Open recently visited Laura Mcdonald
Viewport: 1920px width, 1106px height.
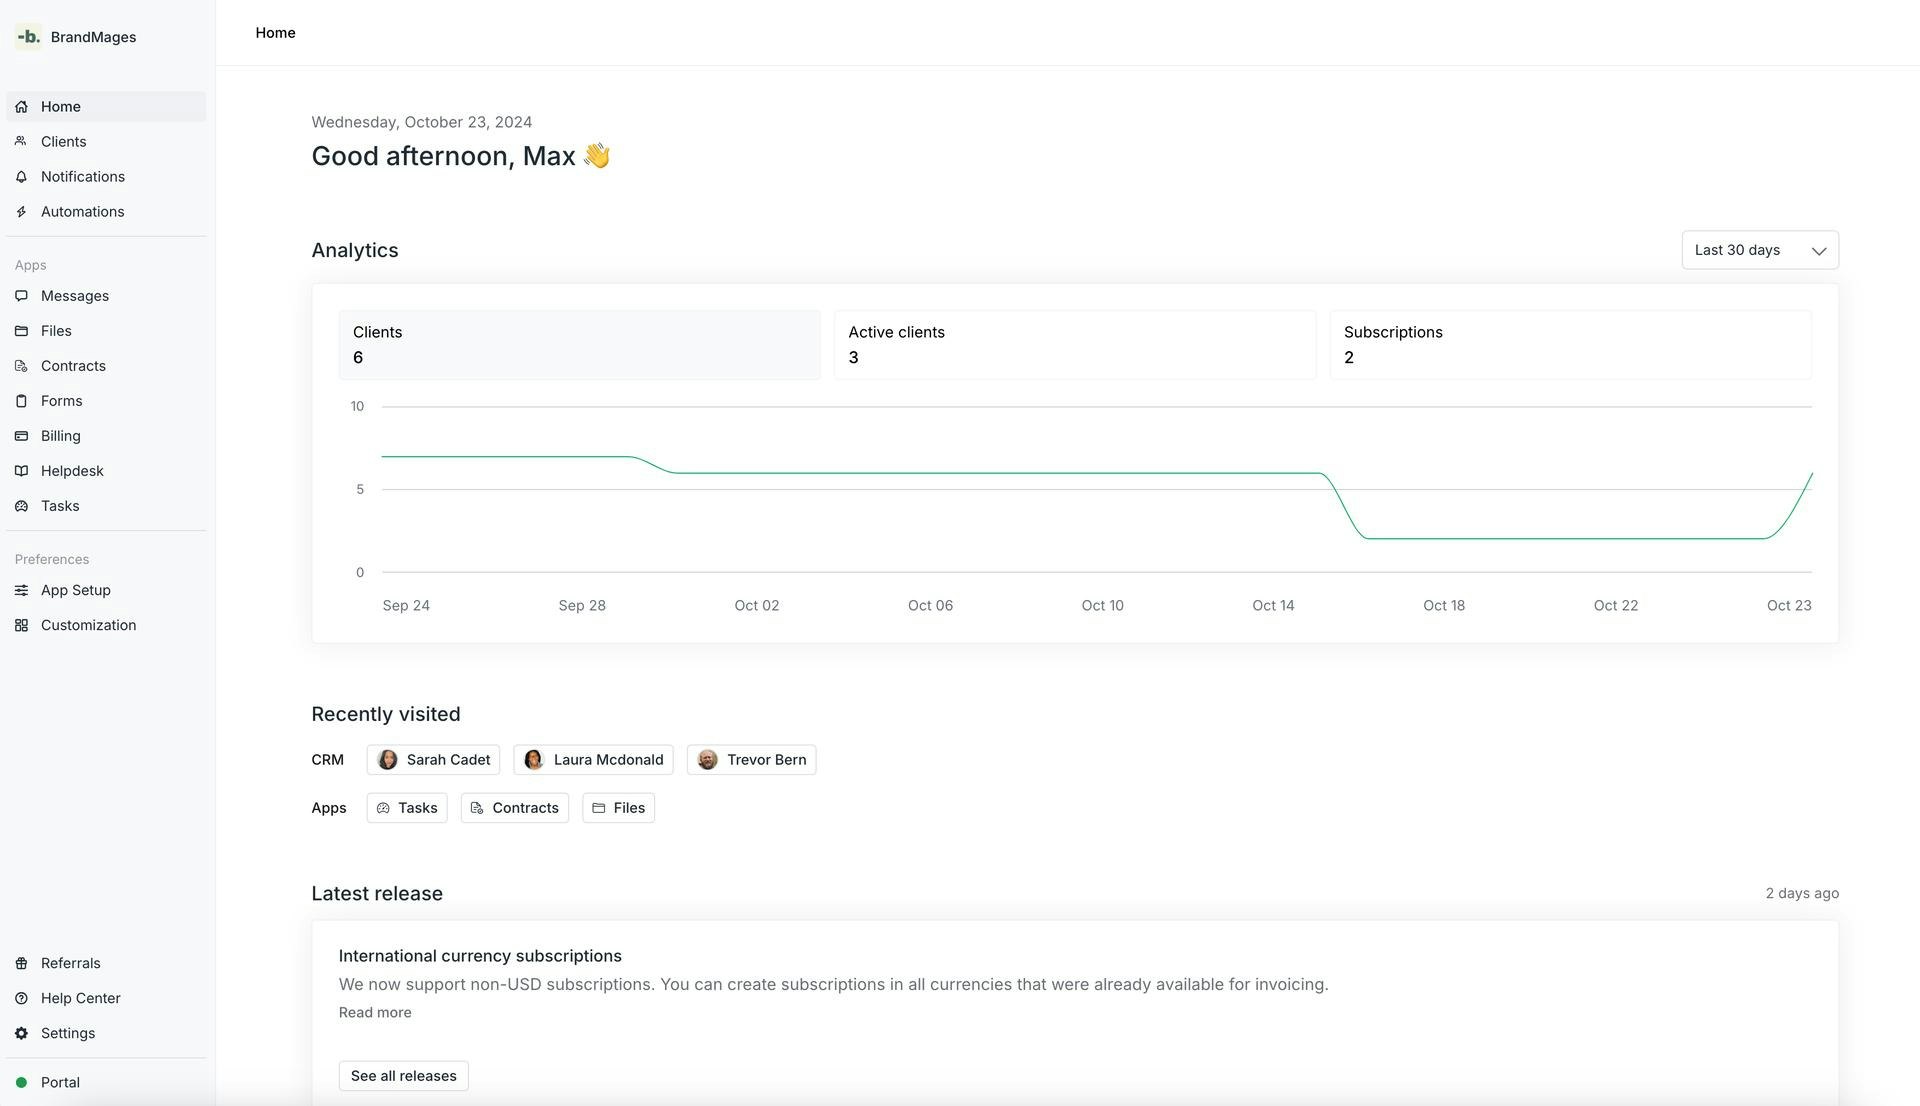pyautogui.click(x=593, y=760)
